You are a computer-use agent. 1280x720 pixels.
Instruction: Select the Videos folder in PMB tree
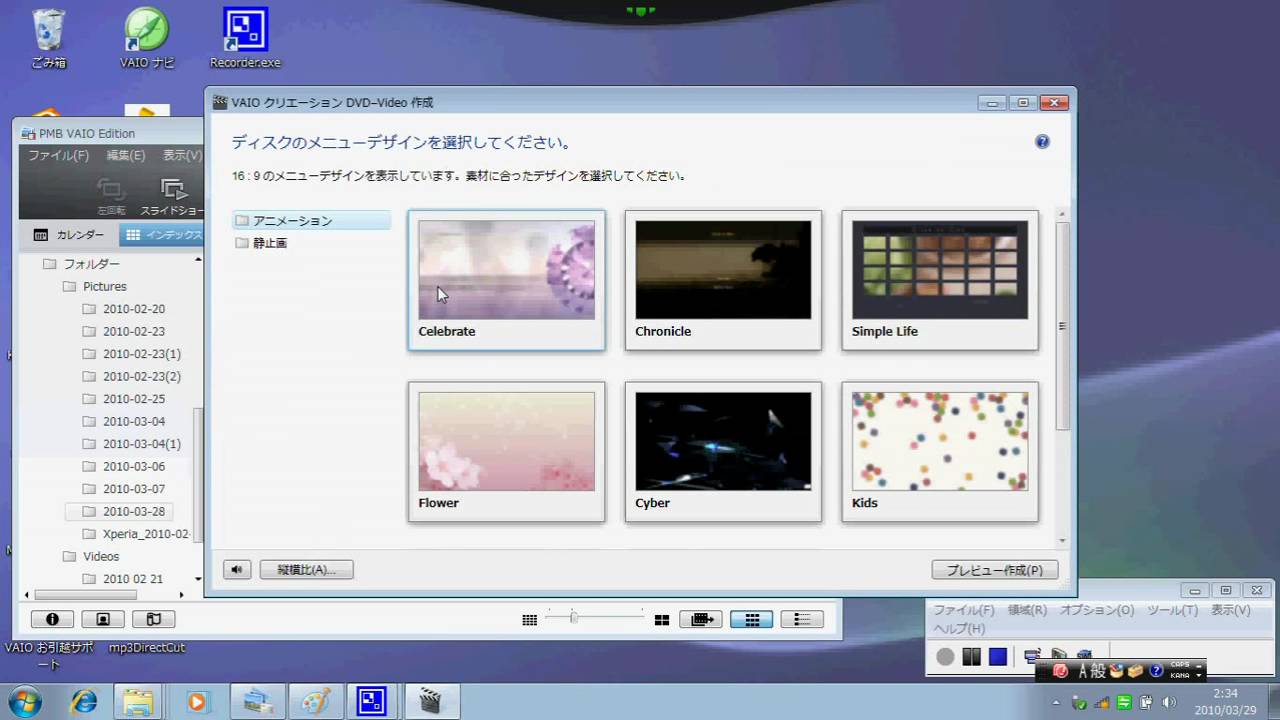tap(91, 557)
